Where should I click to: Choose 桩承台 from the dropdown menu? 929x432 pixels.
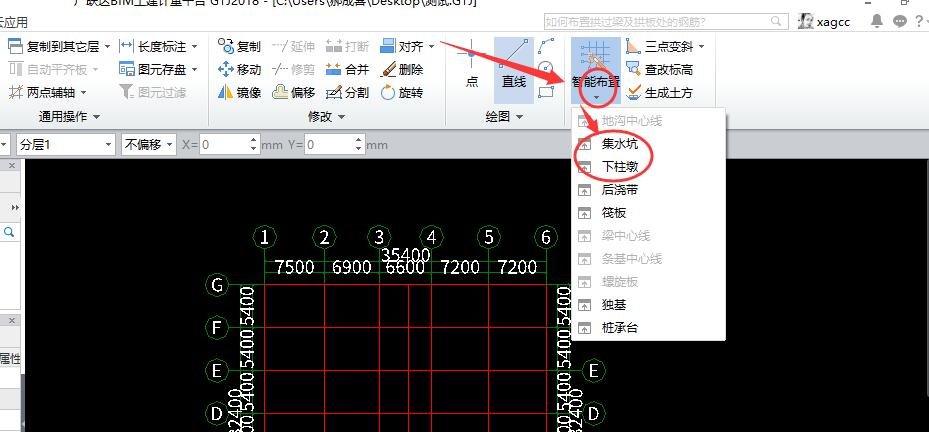coord(648,328)
